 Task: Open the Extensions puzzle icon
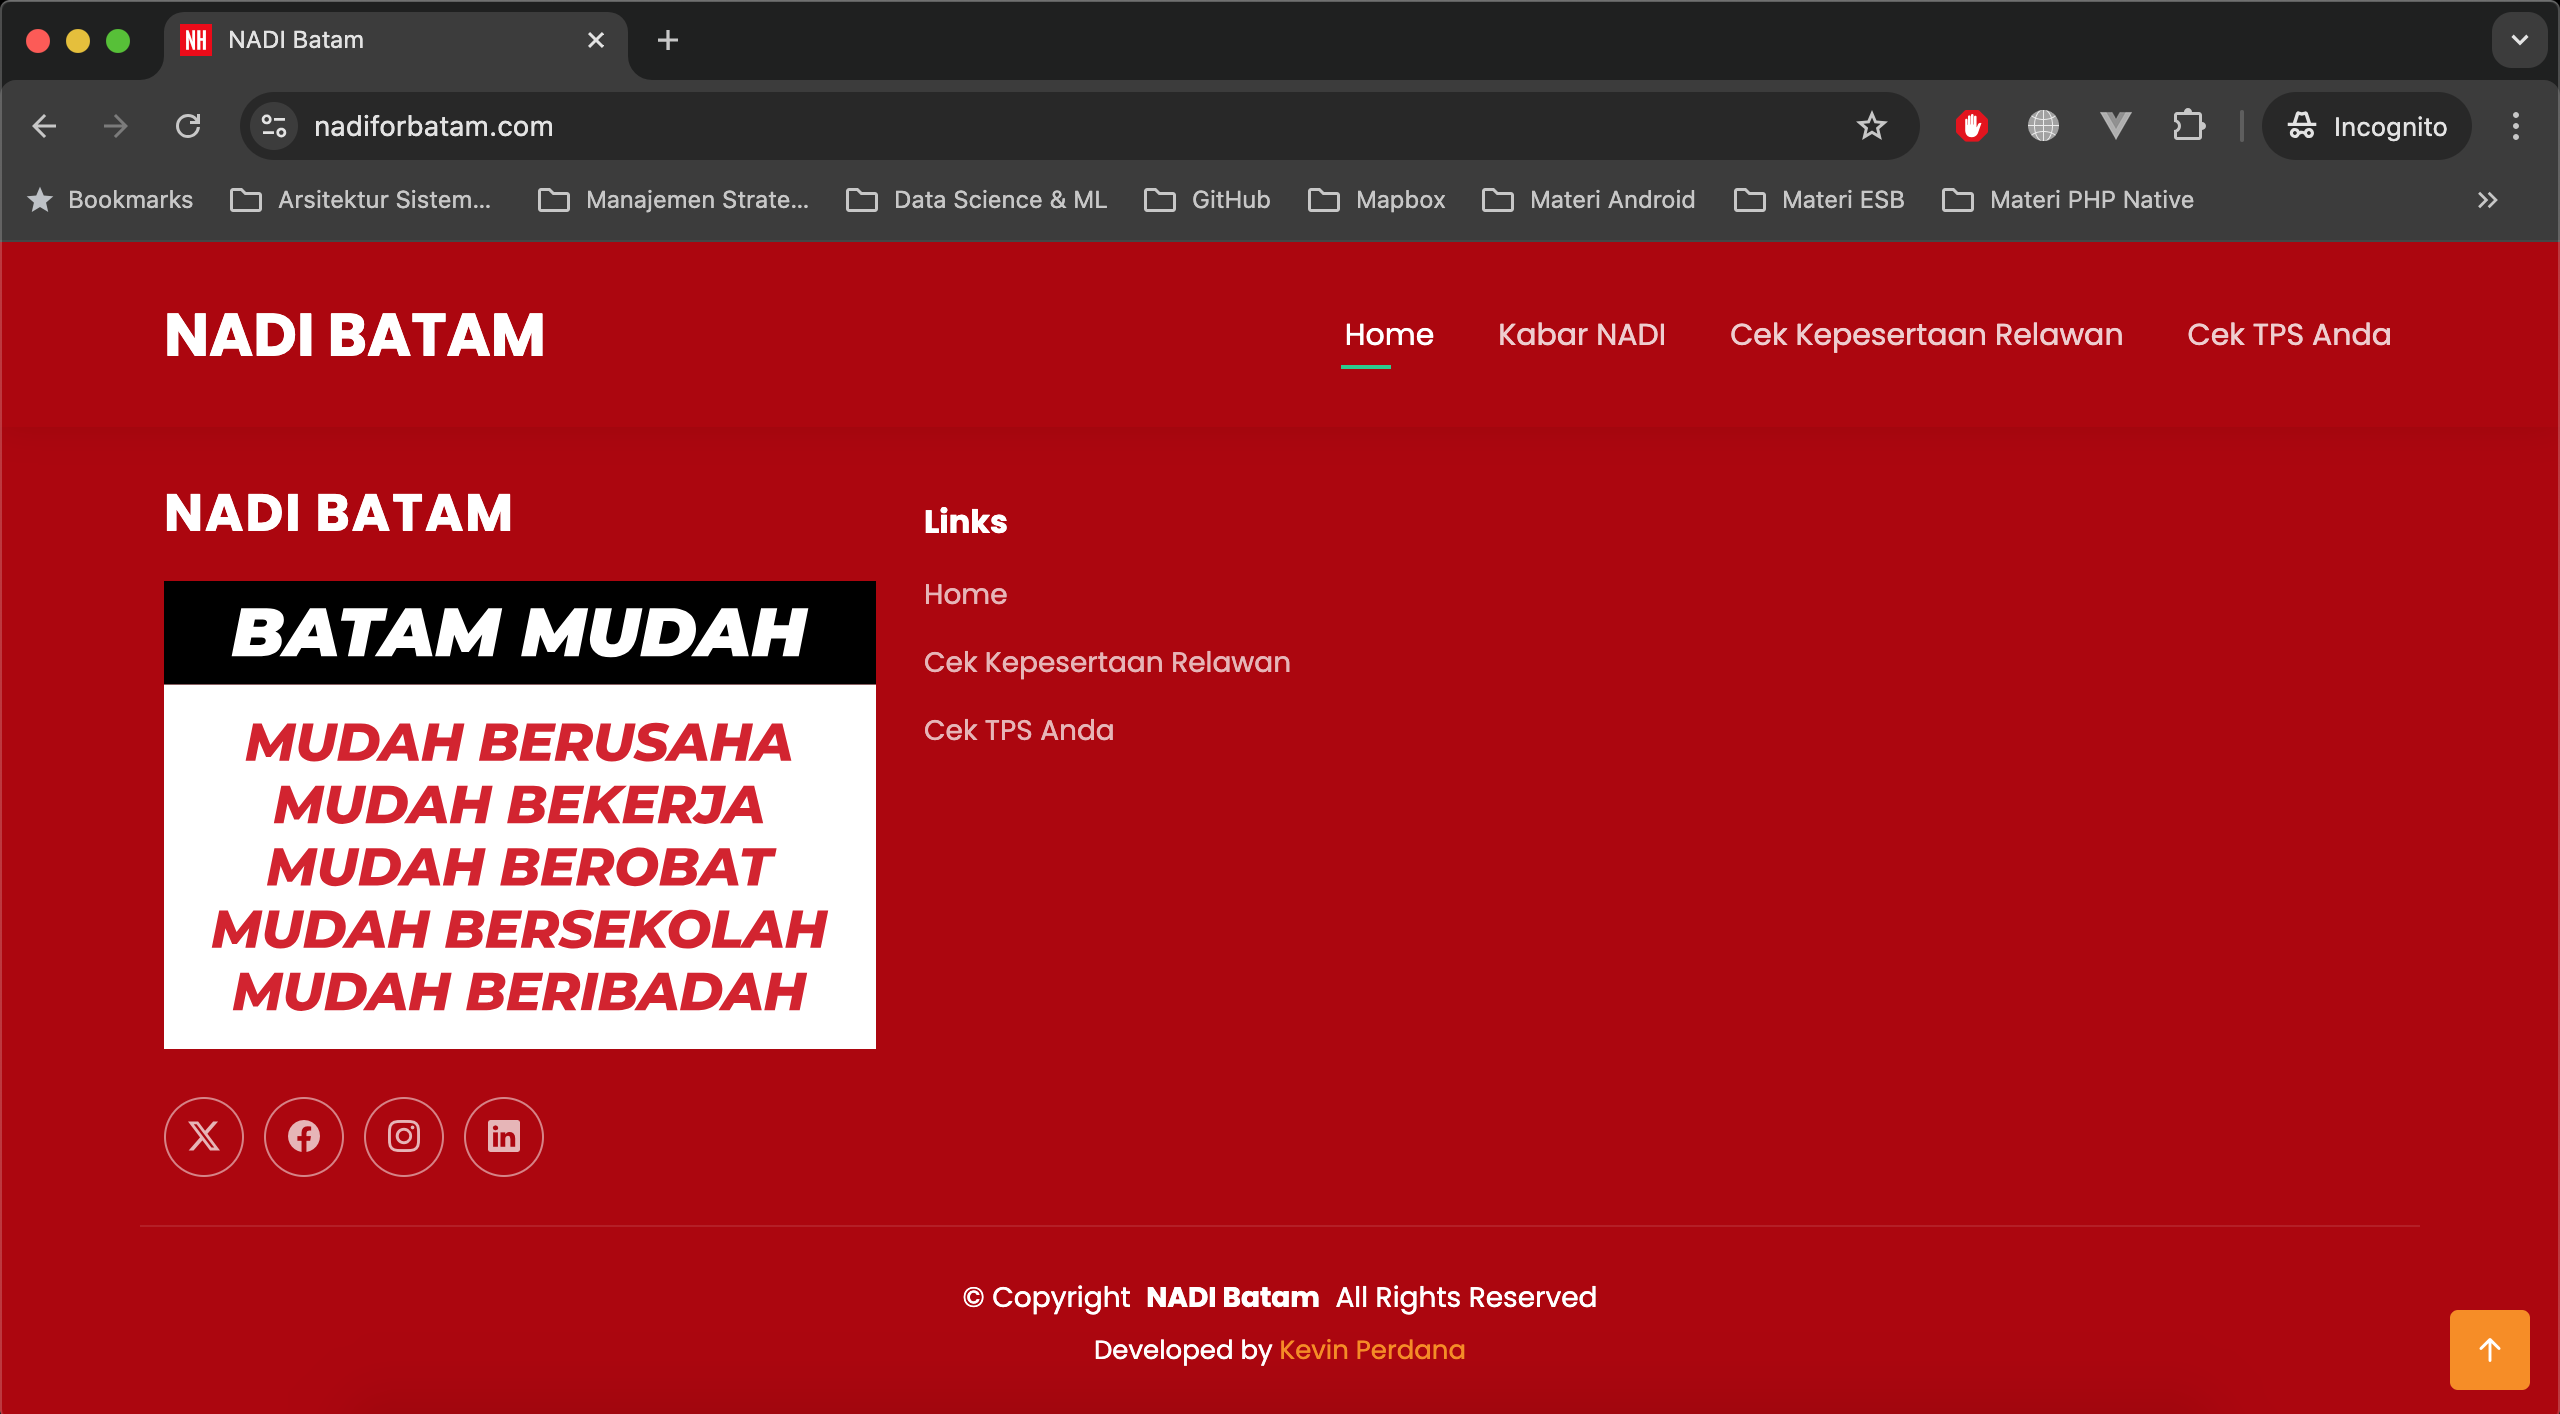click(x=2188, y=126)
